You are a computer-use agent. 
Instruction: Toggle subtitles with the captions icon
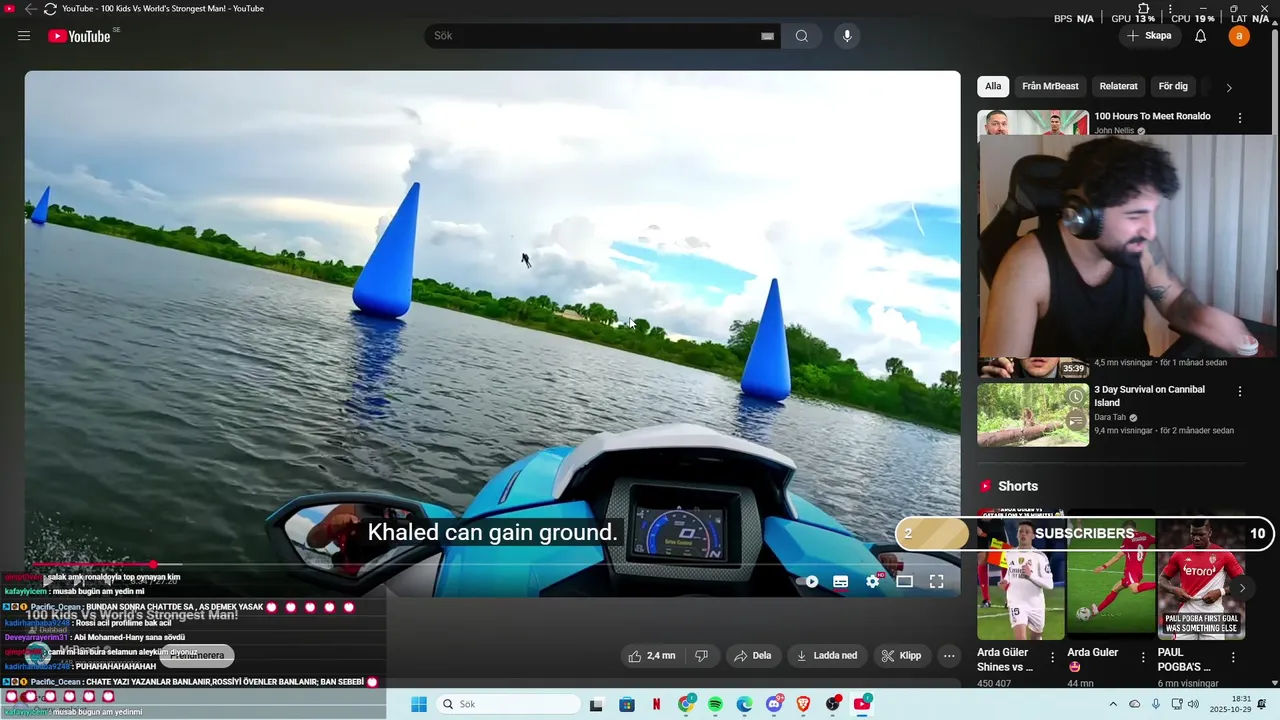point(841,581)
